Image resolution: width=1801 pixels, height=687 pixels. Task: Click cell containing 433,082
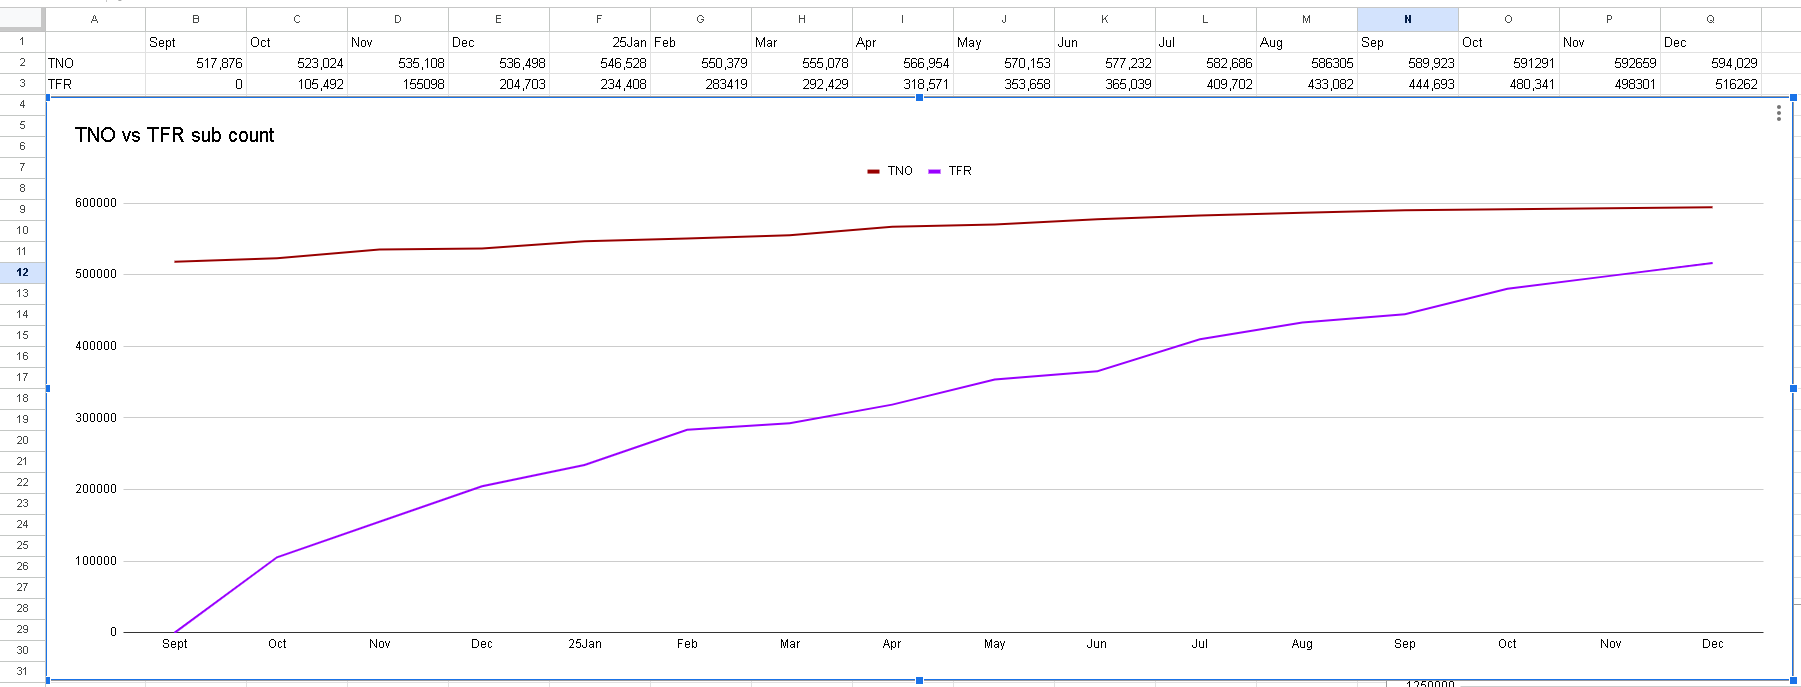click(1307, 84)
